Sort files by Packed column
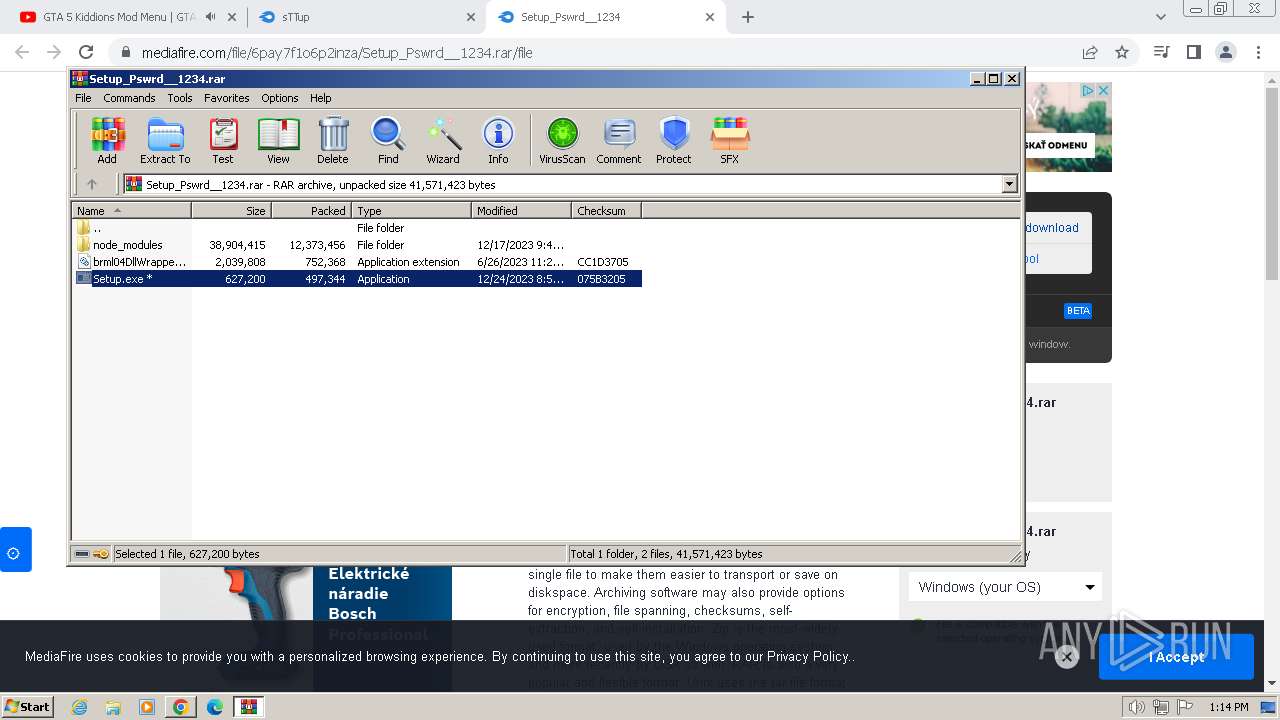The width and height of the screenshot is (1280, 720). tap(311, 210)
